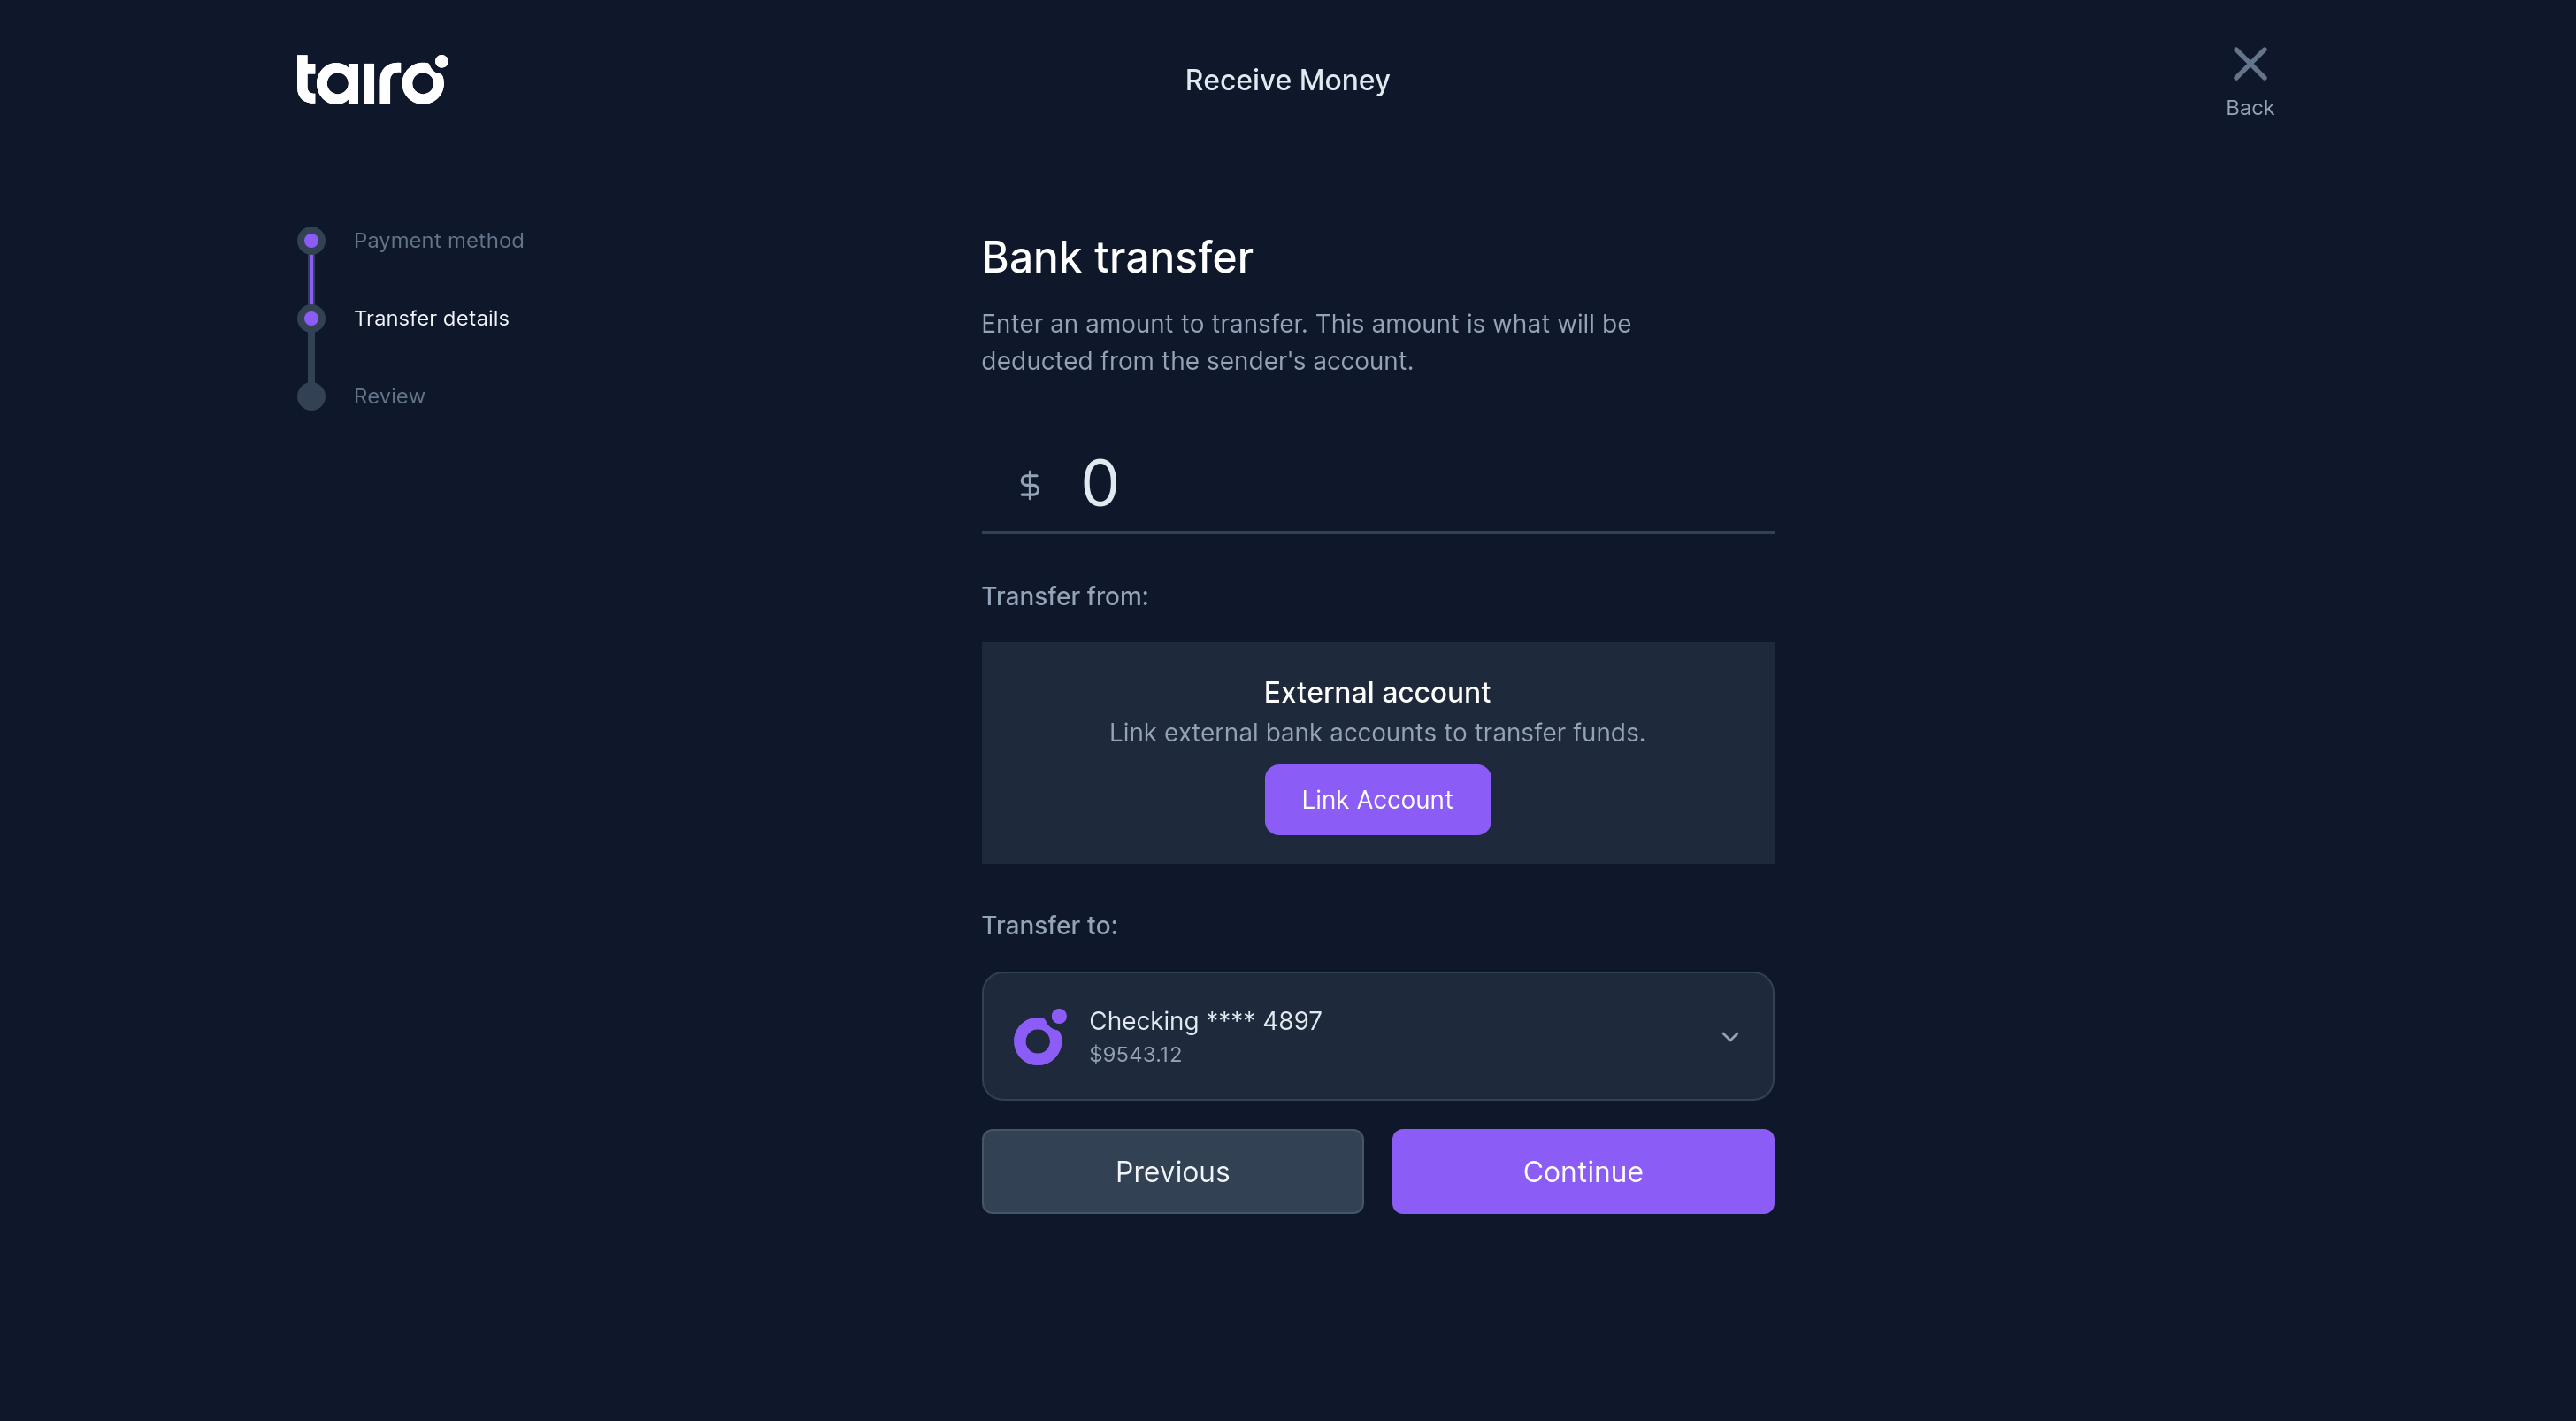Click the dollar sign icon
This screenshot has width=2576, height=1421.
1029,485
